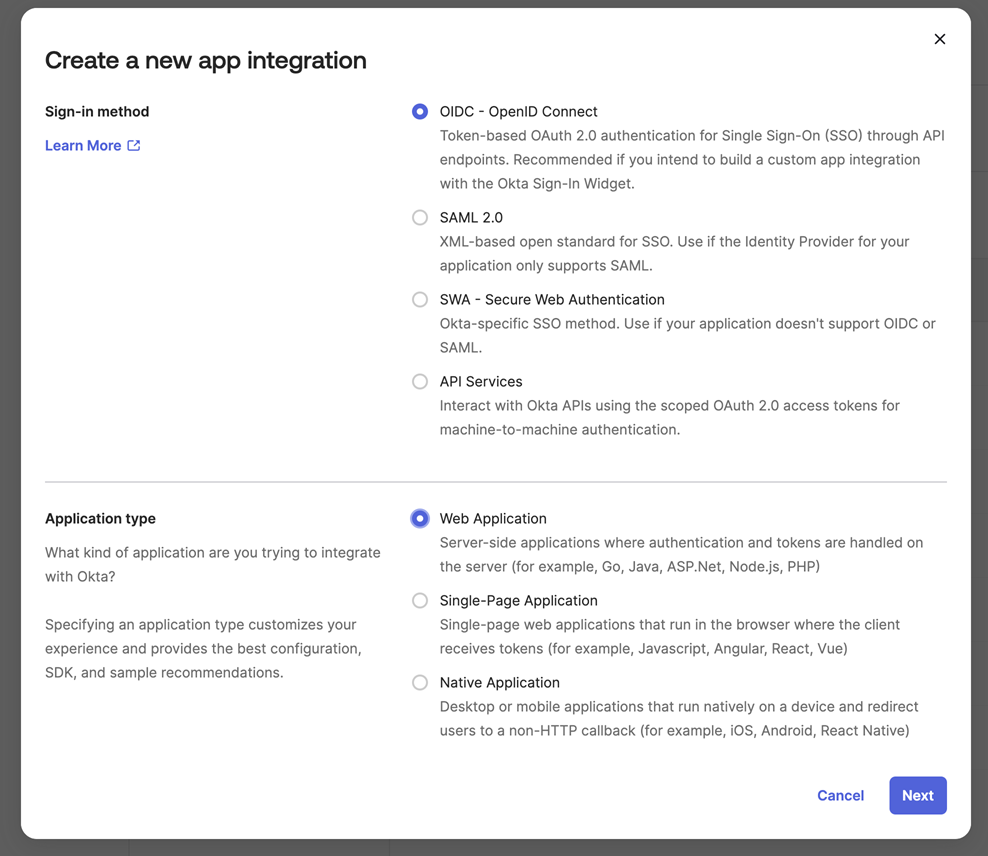
Task: Click the 'OIDC - OpenID Connect' label text
Action: (x=518, y=112)
